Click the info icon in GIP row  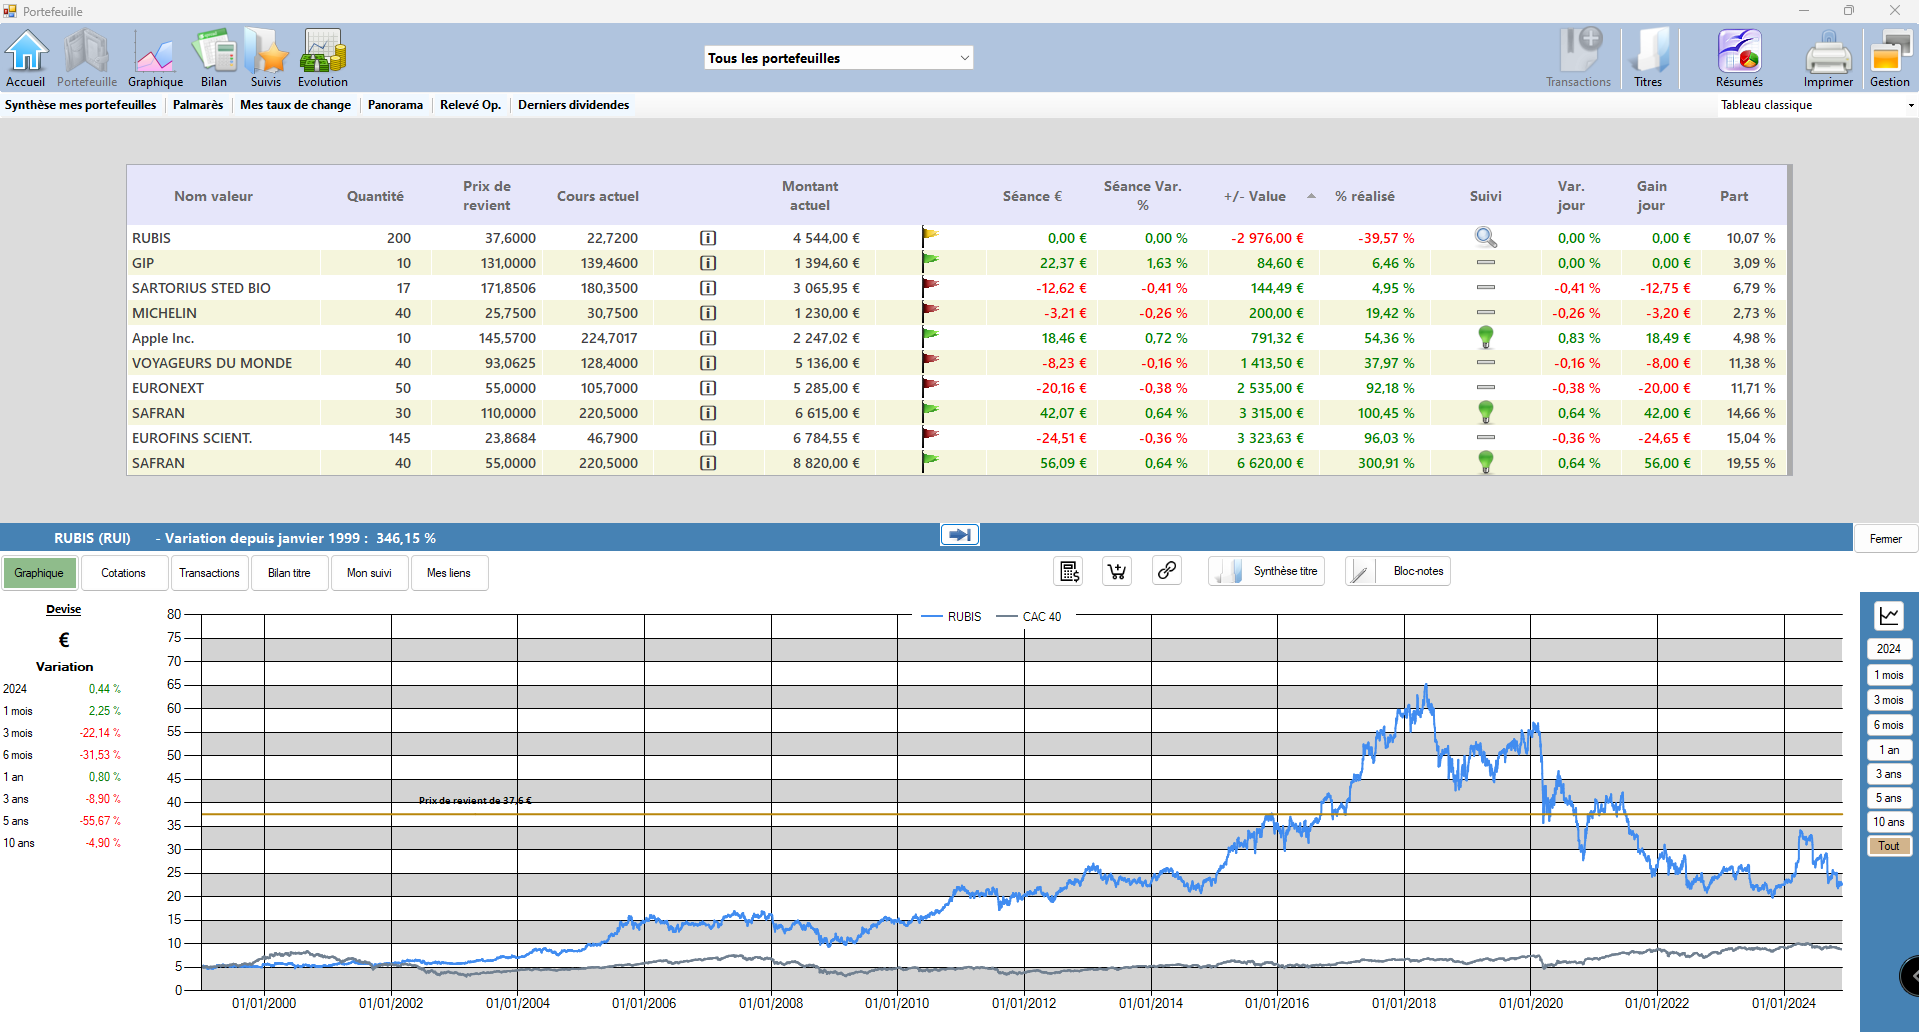708,263
